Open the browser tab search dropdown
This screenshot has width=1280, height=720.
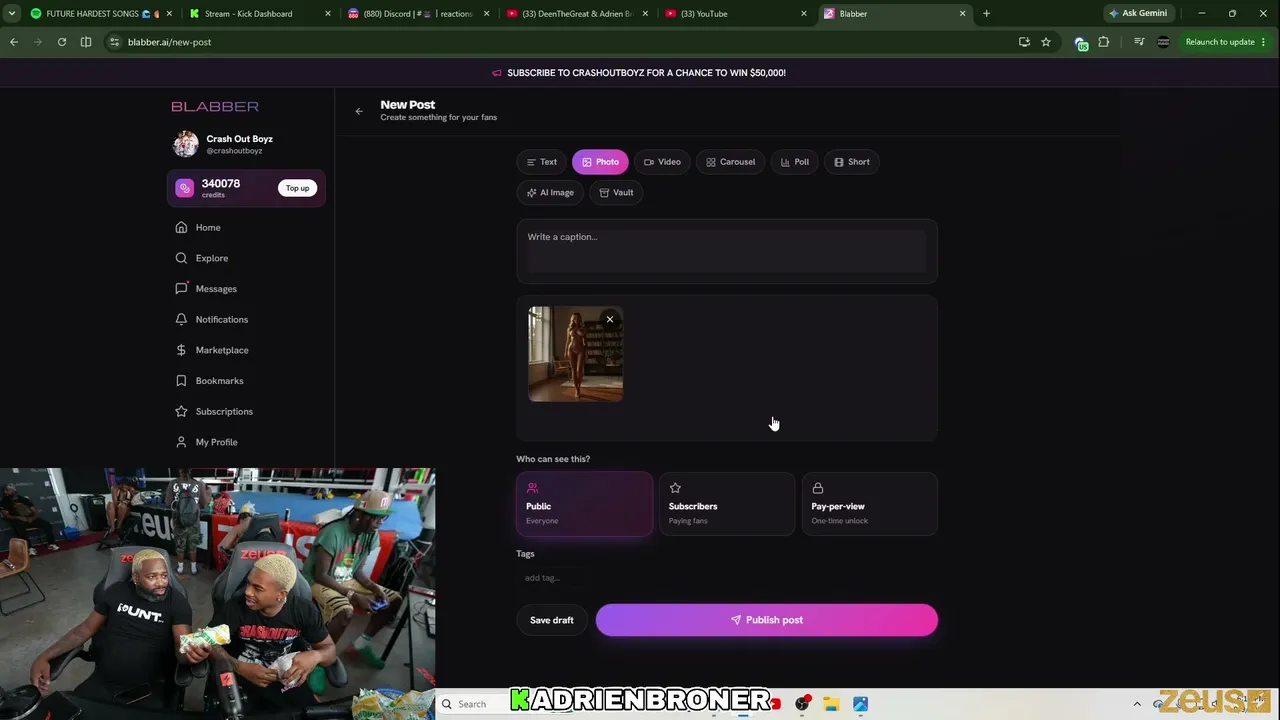[x=13, y=14]
